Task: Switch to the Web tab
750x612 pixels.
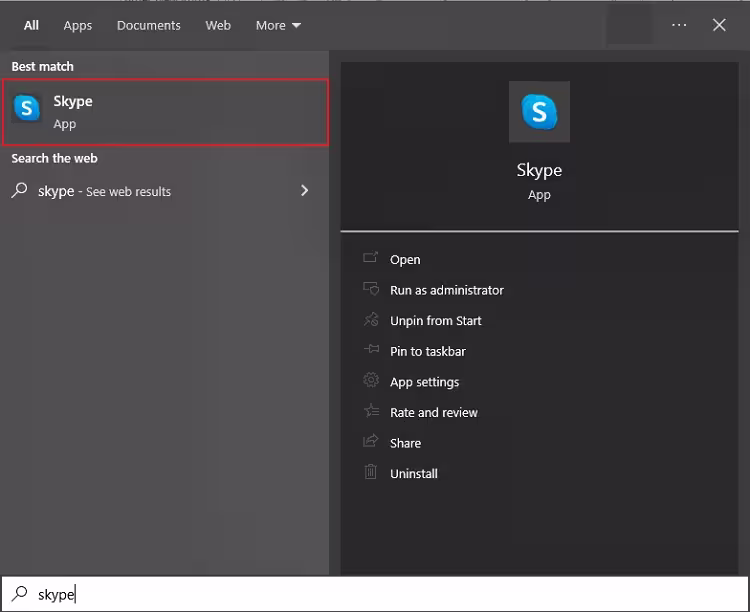Action: click(218, 25)
